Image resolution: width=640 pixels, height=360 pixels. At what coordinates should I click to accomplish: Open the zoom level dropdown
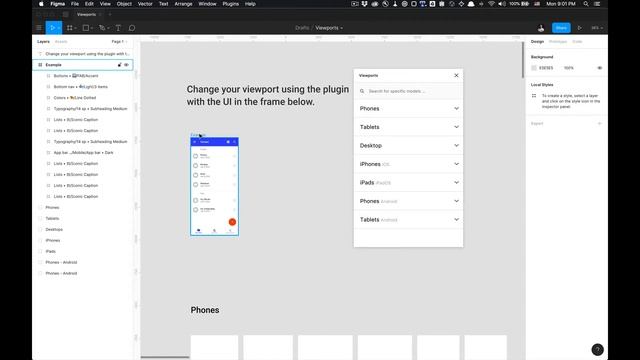click(597, 28)
